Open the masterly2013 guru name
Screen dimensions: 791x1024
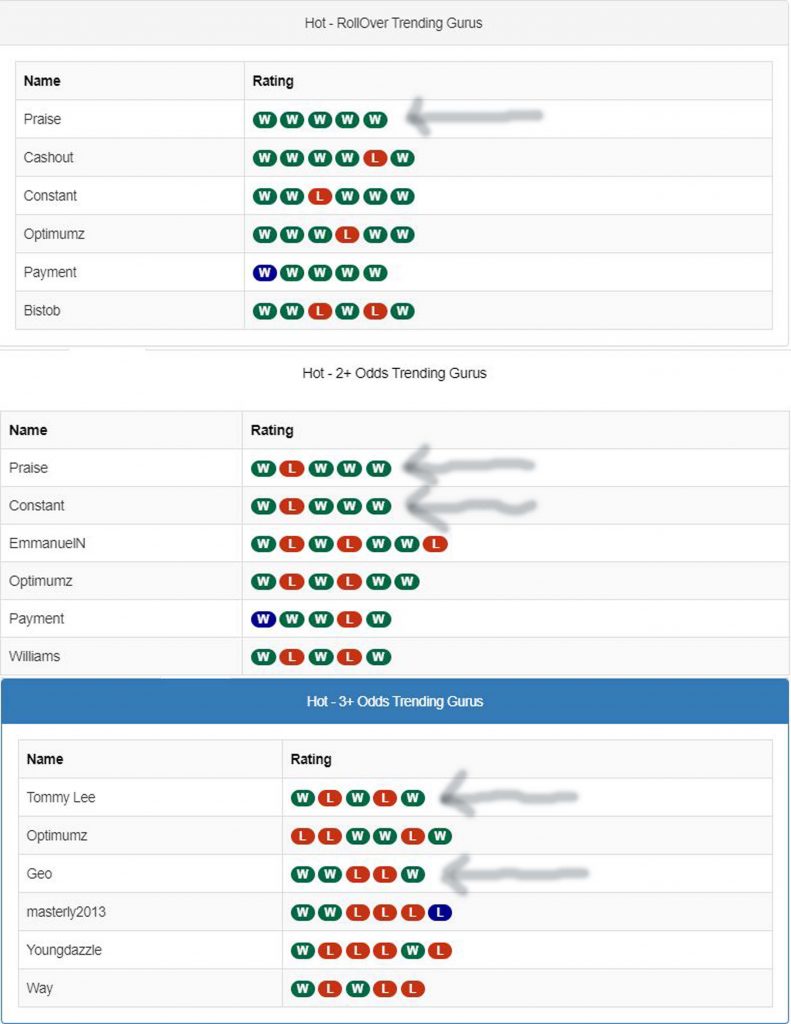click(x=66, y=912)
